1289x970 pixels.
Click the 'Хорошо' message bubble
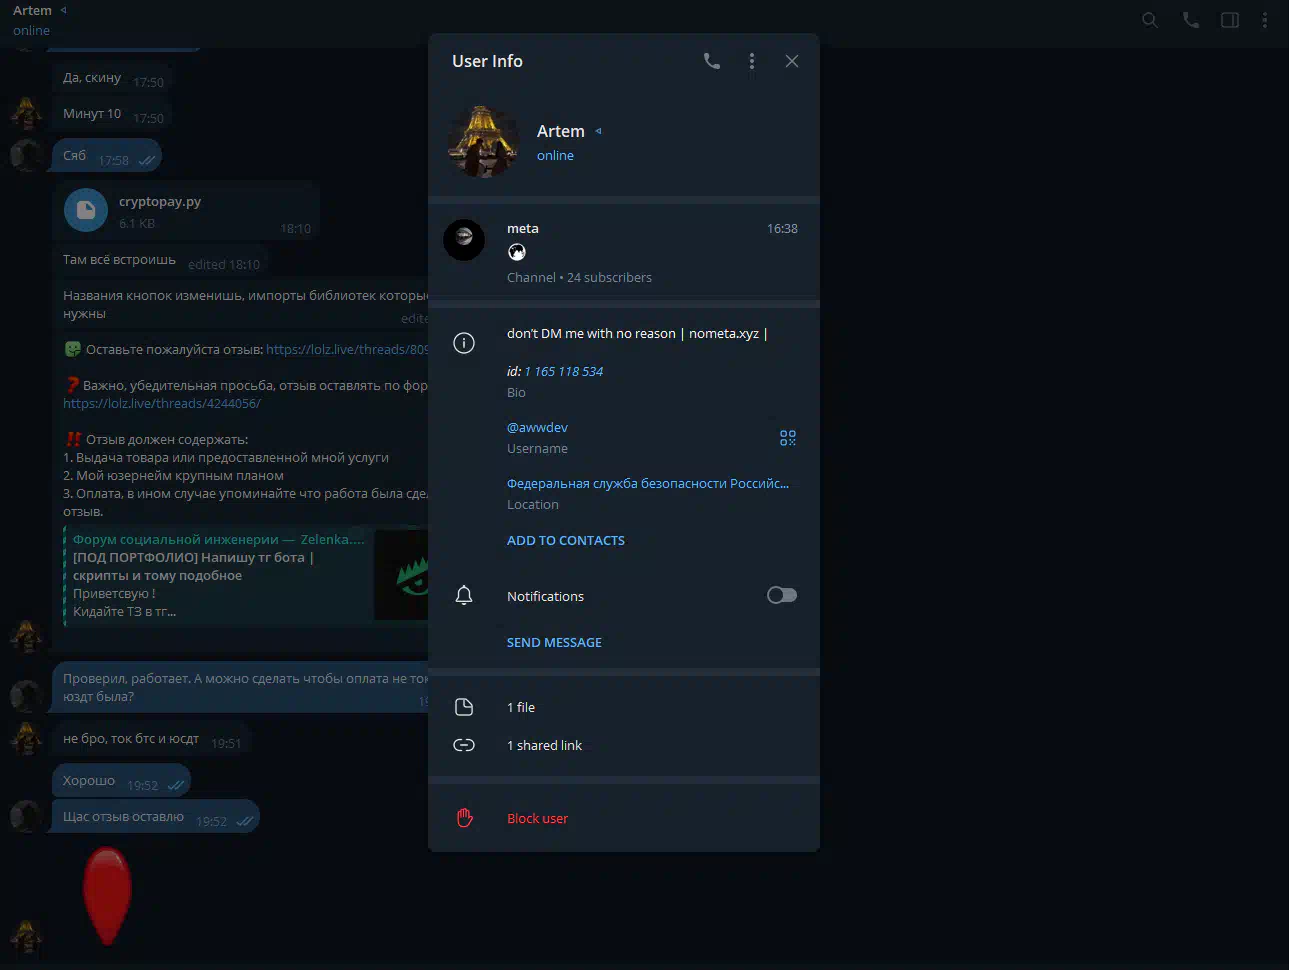120,781
